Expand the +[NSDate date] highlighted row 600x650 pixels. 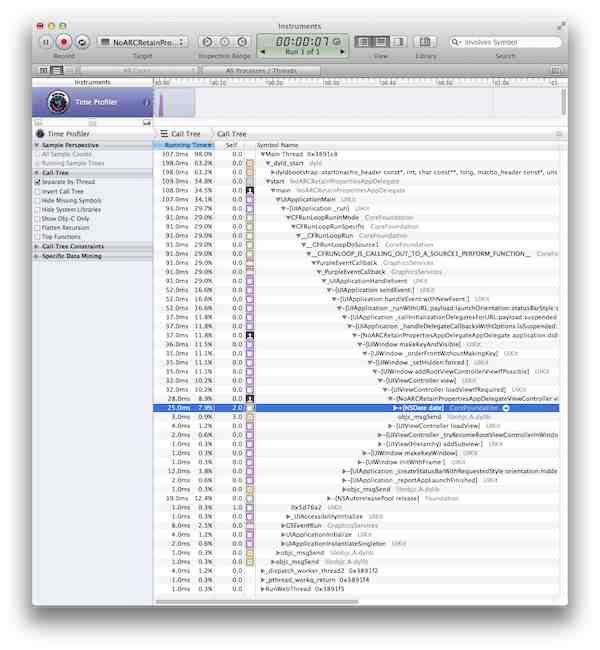coord(395,408)
